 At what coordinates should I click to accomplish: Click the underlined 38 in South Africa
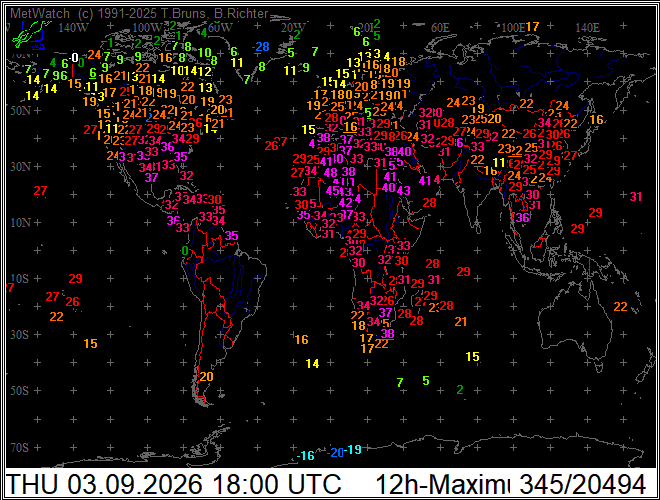coord(387,334)
